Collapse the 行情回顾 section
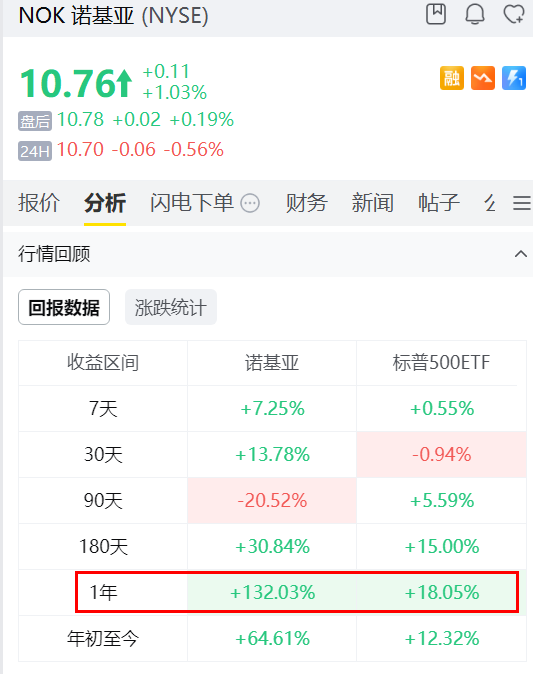 coord(521,254)
